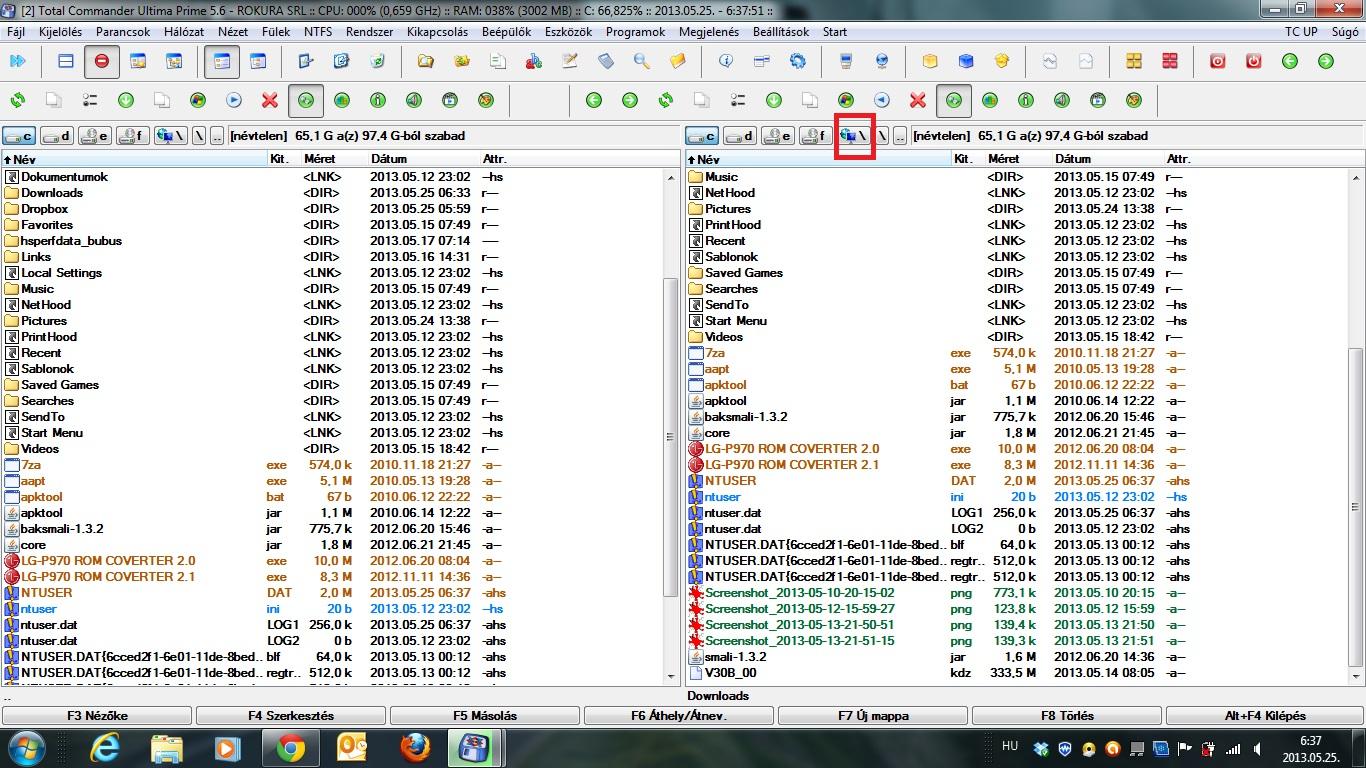Click the yellow box pack icon
The width and height of the screenshot is (1366, 768).
[930, 62]
